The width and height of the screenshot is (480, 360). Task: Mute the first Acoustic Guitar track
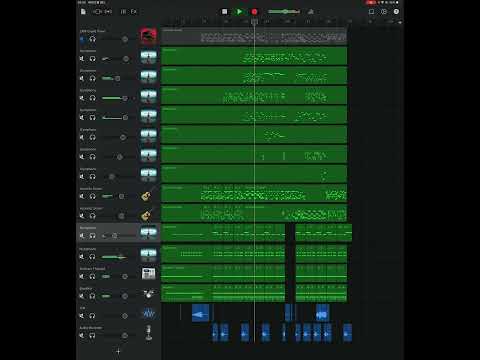pos(82,196)
